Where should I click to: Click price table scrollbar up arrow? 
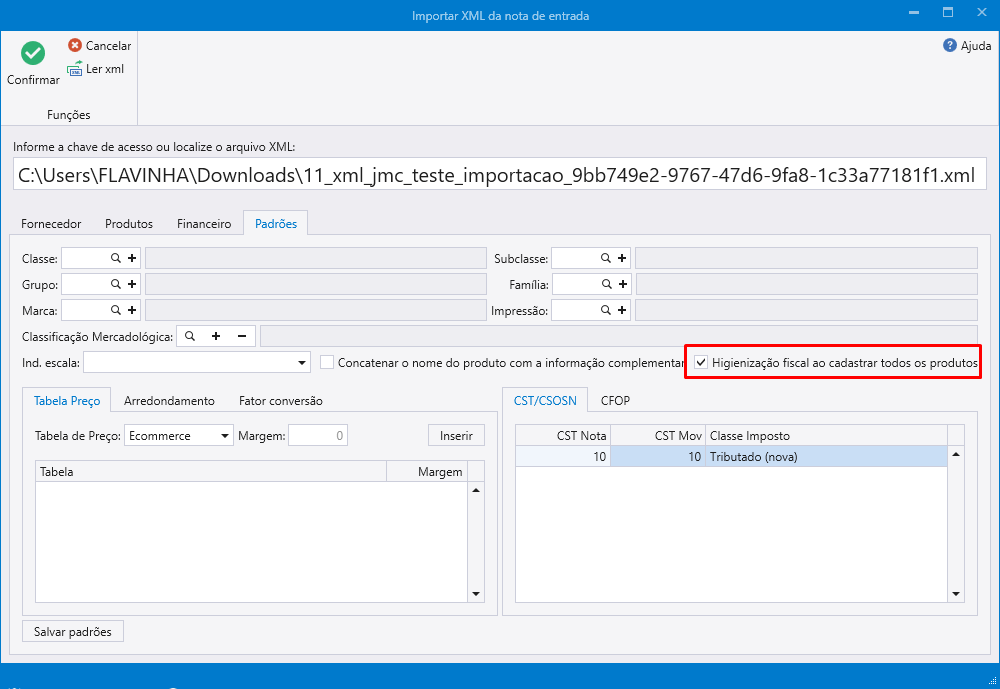click(x=476, y=491)
